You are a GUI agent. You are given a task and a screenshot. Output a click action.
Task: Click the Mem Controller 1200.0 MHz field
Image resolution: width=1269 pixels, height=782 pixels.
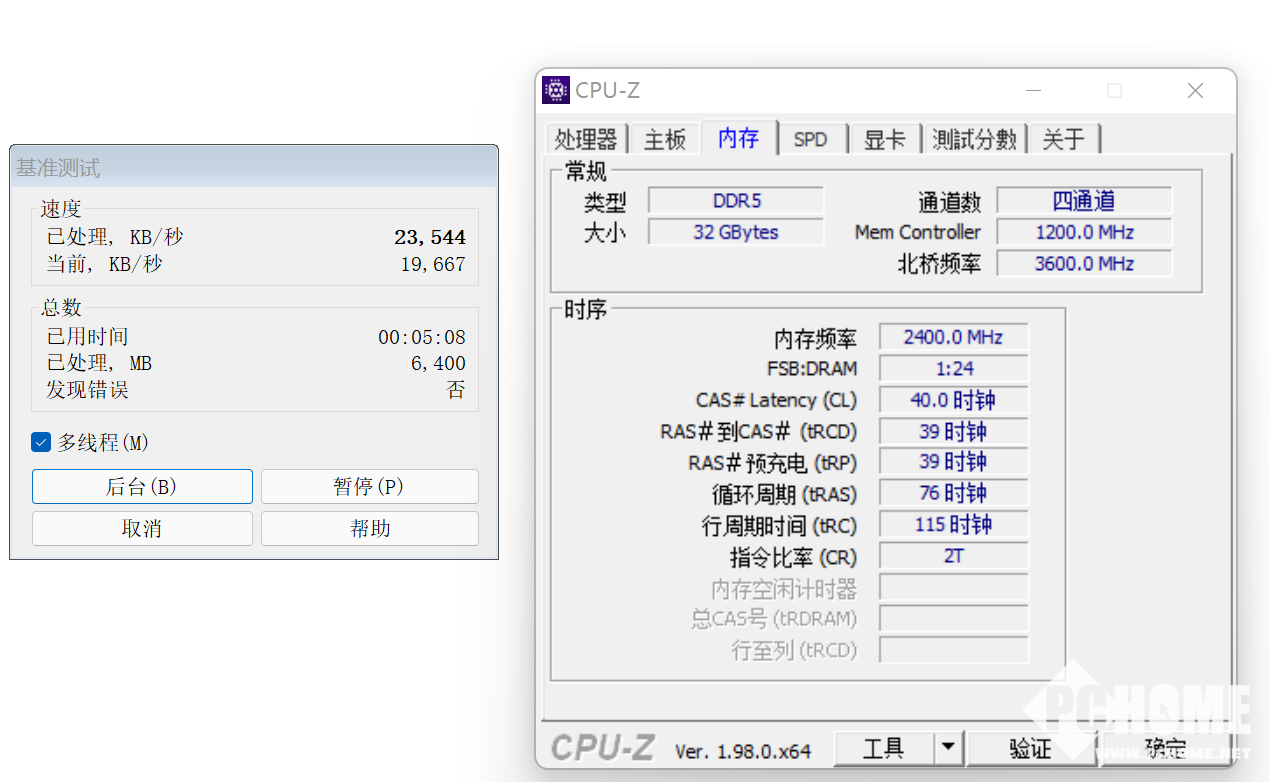[1084, 232]
